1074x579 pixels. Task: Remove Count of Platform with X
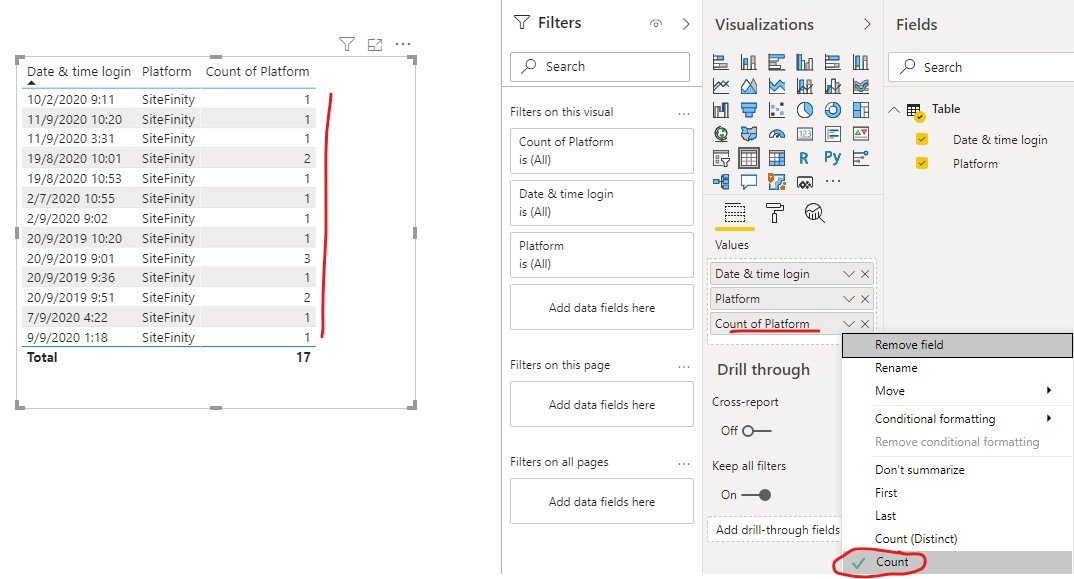(x=865, y=323)
